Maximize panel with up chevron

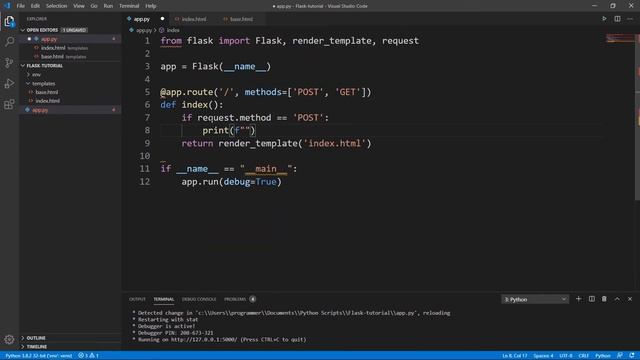(x=617, y=299)
